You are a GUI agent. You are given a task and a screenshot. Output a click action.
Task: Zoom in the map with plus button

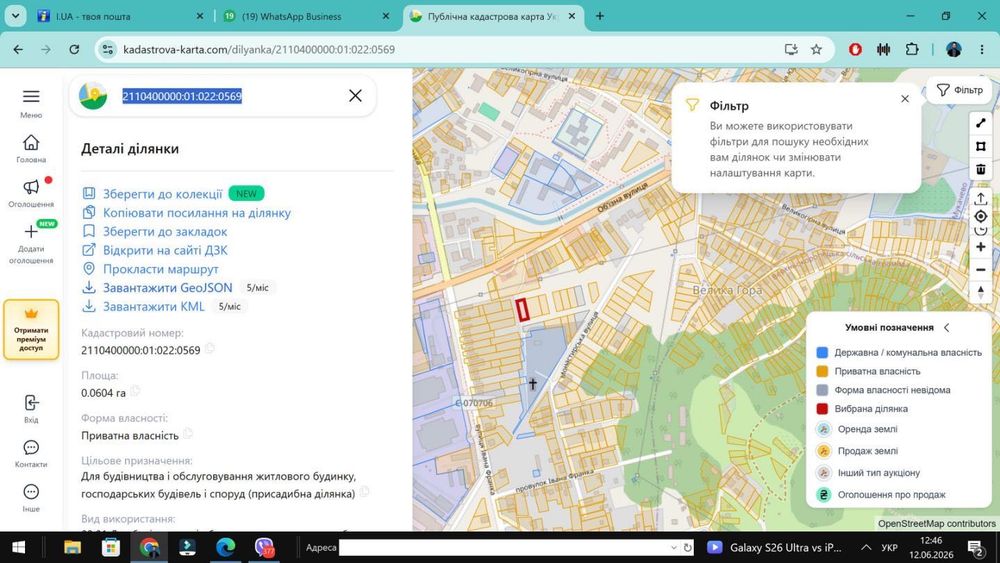pos(981,247)
